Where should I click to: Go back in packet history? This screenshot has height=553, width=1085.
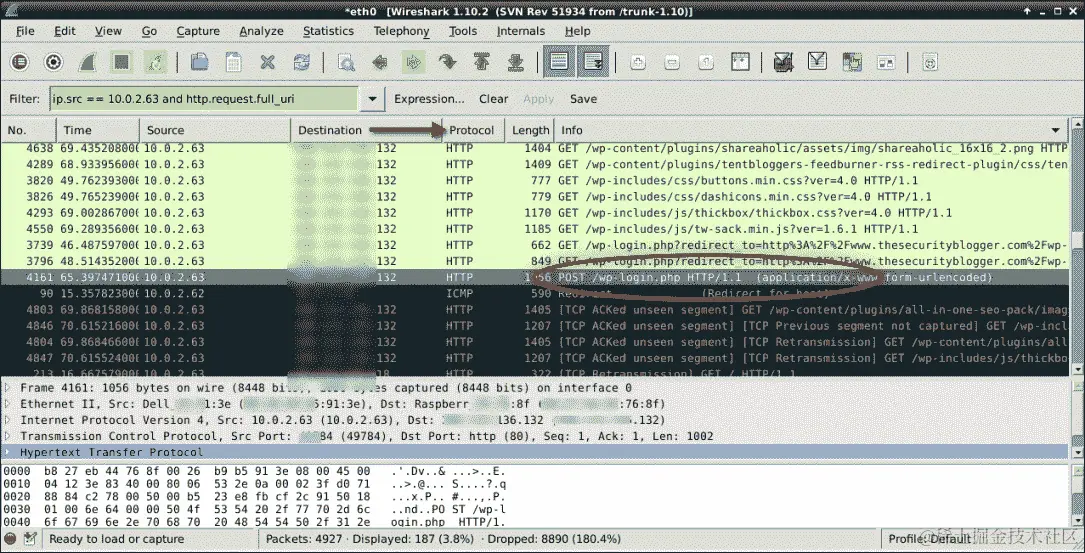point(380,62)
